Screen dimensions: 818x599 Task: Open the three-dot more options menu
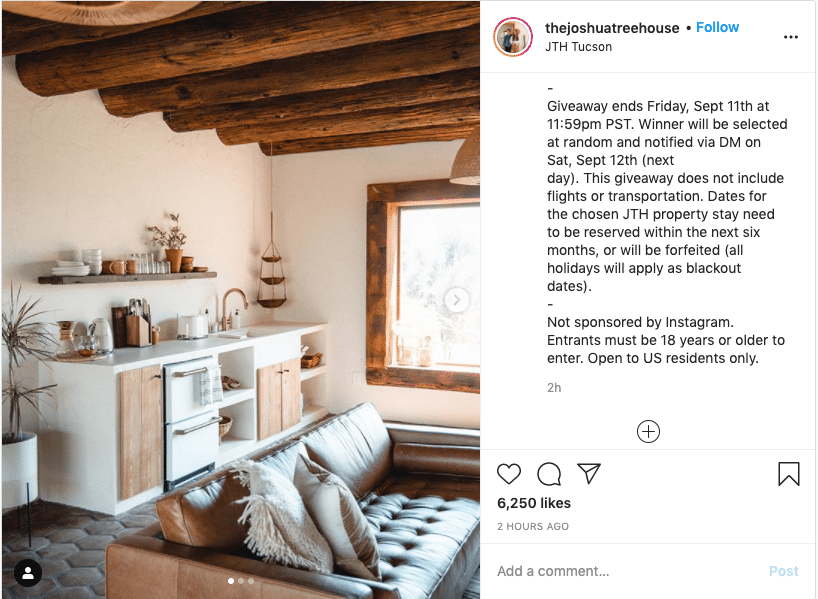coord(790,37)
